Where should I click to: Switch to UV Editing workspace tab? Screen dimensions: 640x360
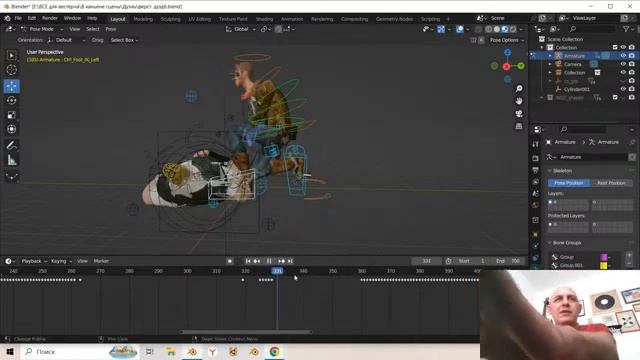(x=199, y=19)
